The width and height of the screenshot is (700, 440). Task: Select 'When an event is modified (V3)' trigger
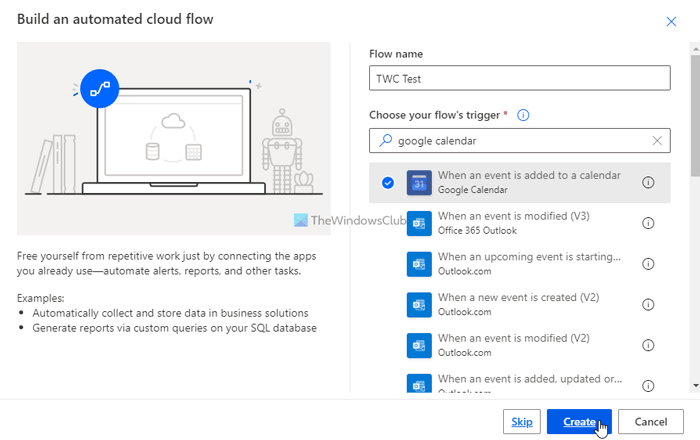[x=529, y=223]
